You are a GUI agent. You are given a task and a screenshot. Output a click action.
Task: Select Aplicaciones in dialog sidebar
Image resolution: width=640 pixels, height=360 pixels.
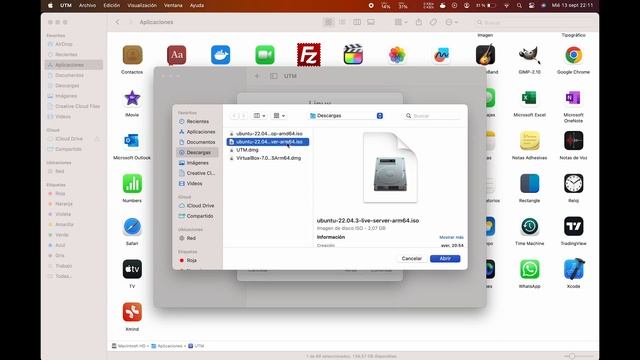pos(197,132)
